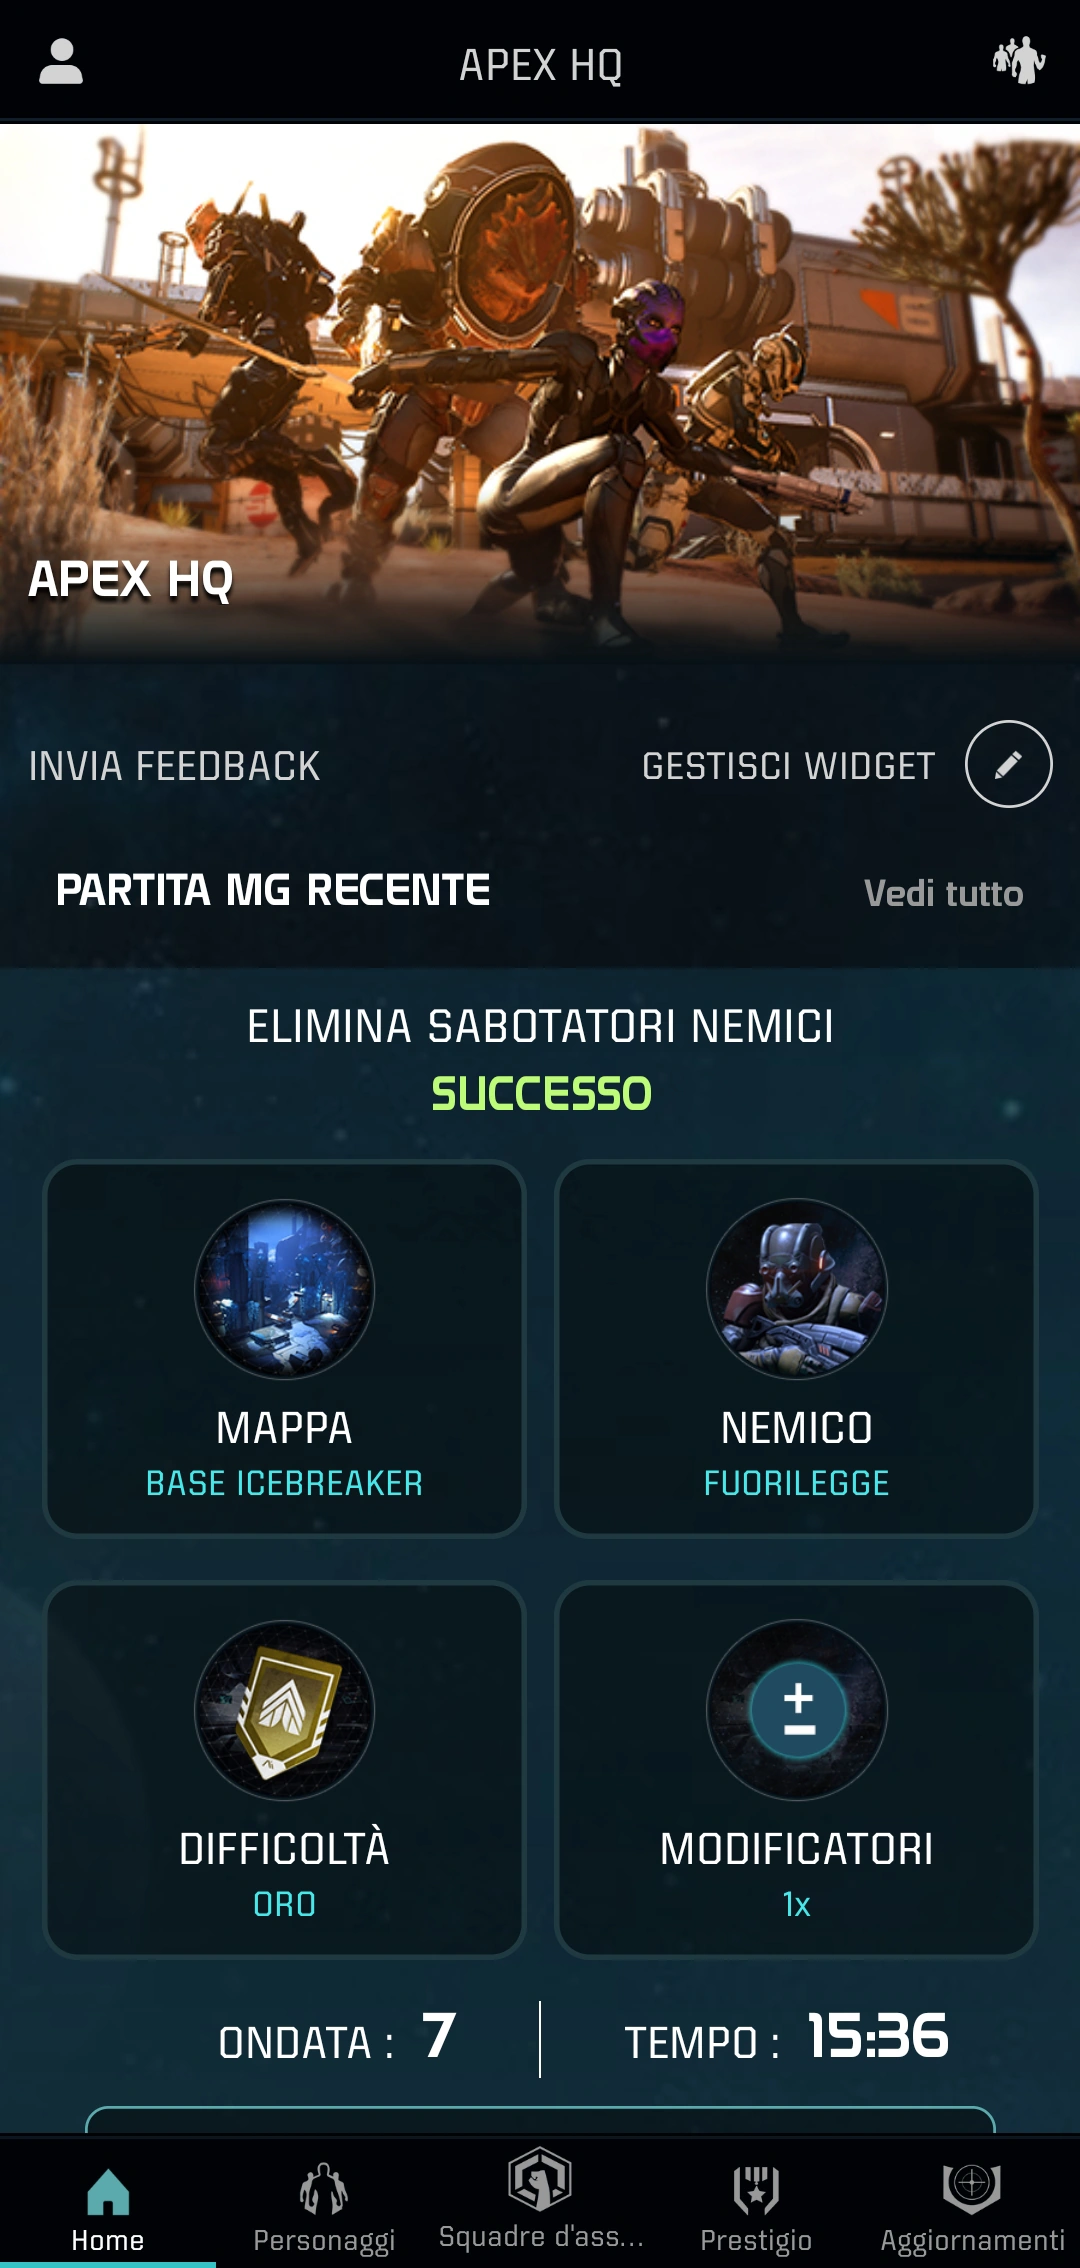Select the Fuorilegge enemy portrait
Screen dimensions: 1080x2268
[x=797, y=1289]
